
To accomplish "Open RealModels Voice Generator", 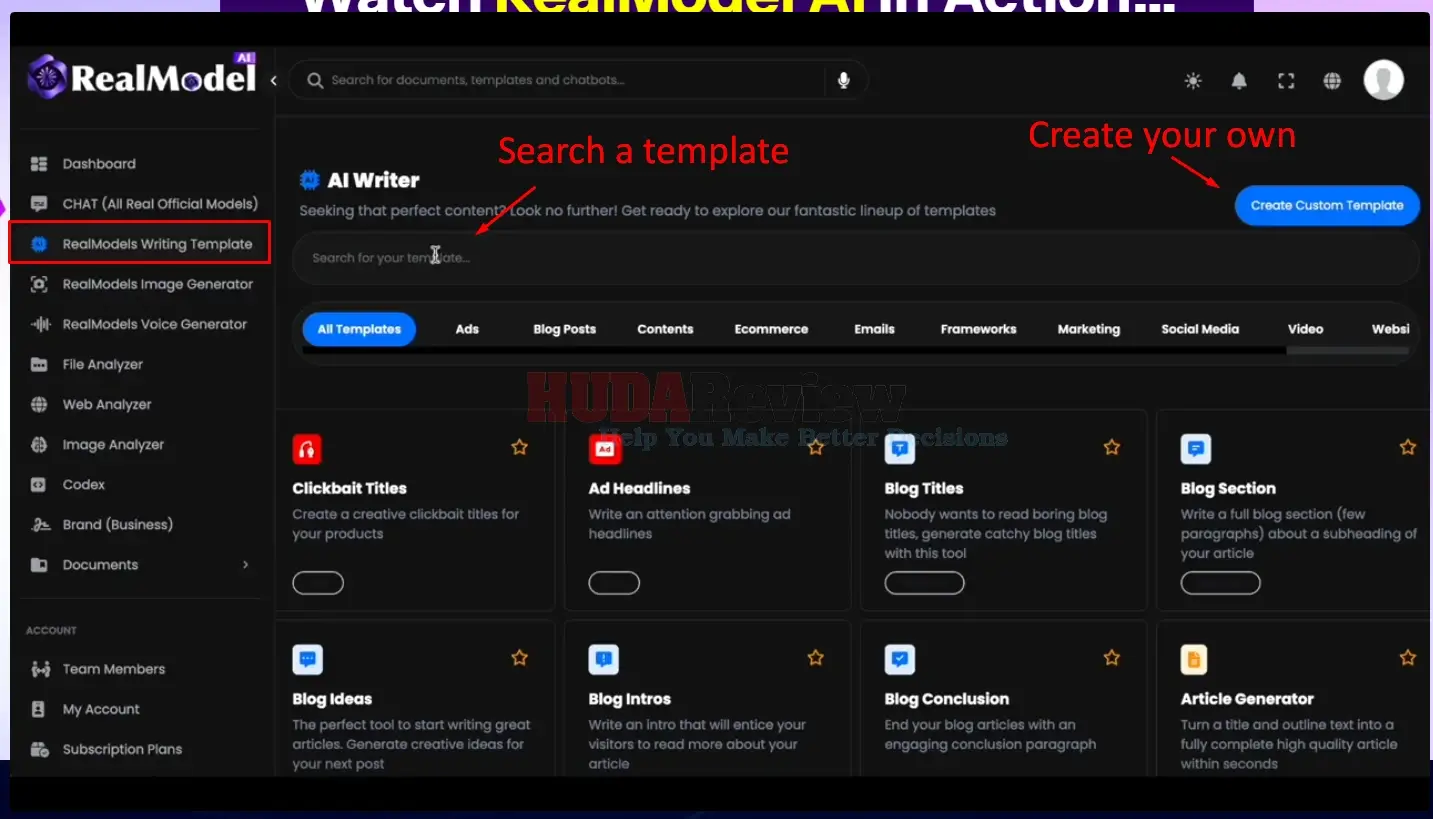I will click(x=140, y=324).
